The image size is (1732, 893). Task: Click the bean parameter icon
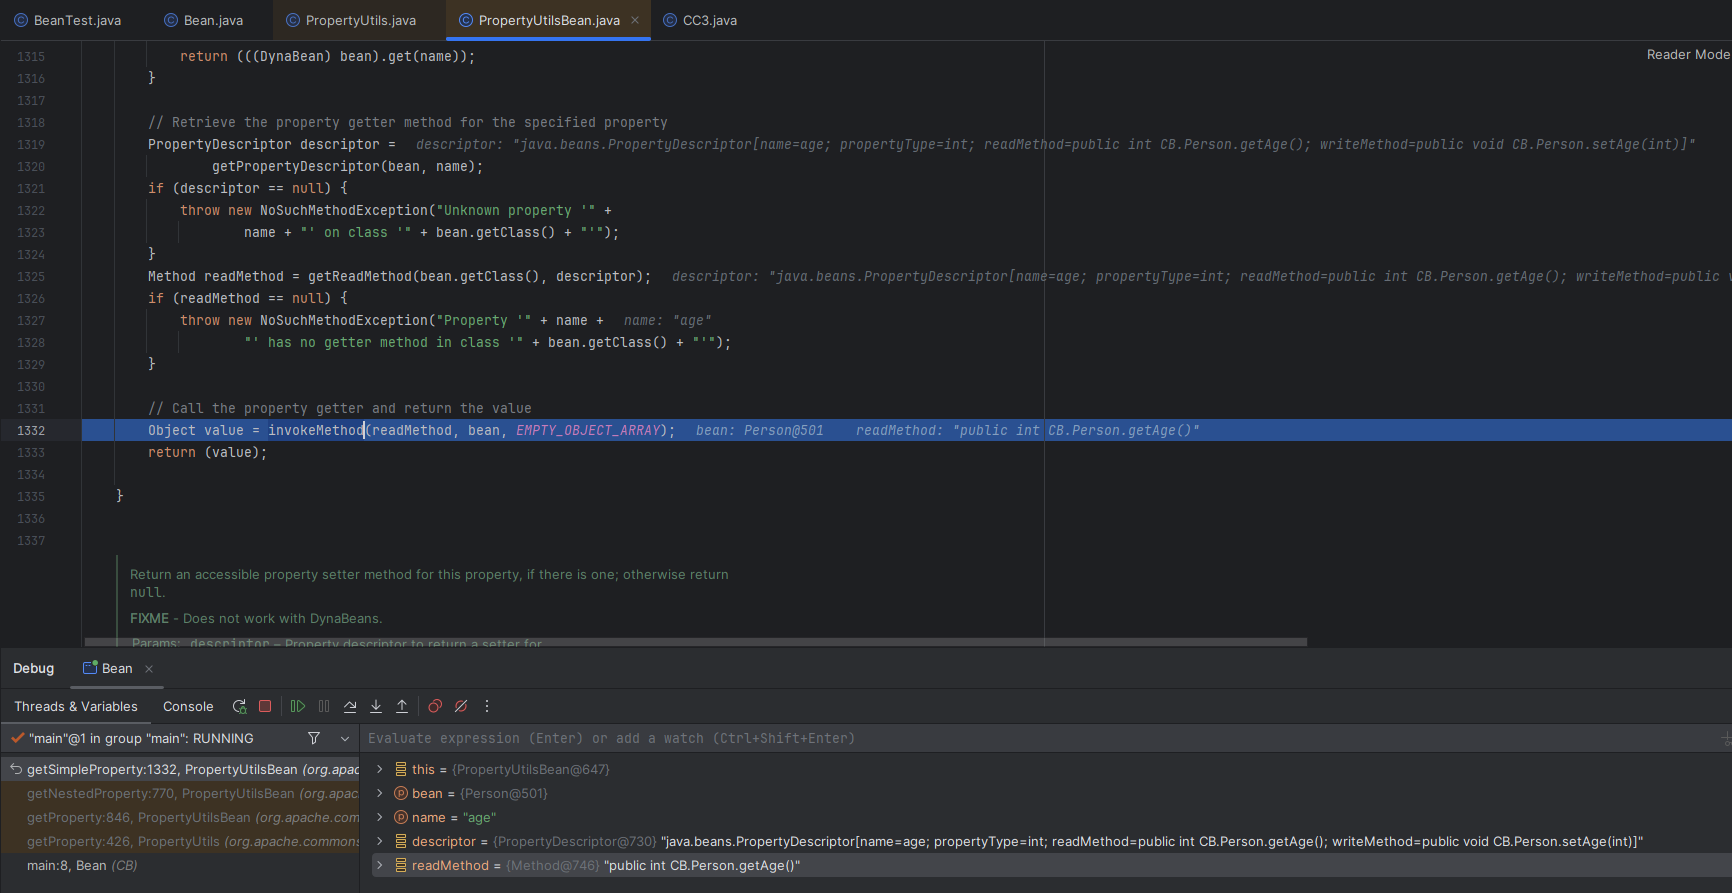401,793
